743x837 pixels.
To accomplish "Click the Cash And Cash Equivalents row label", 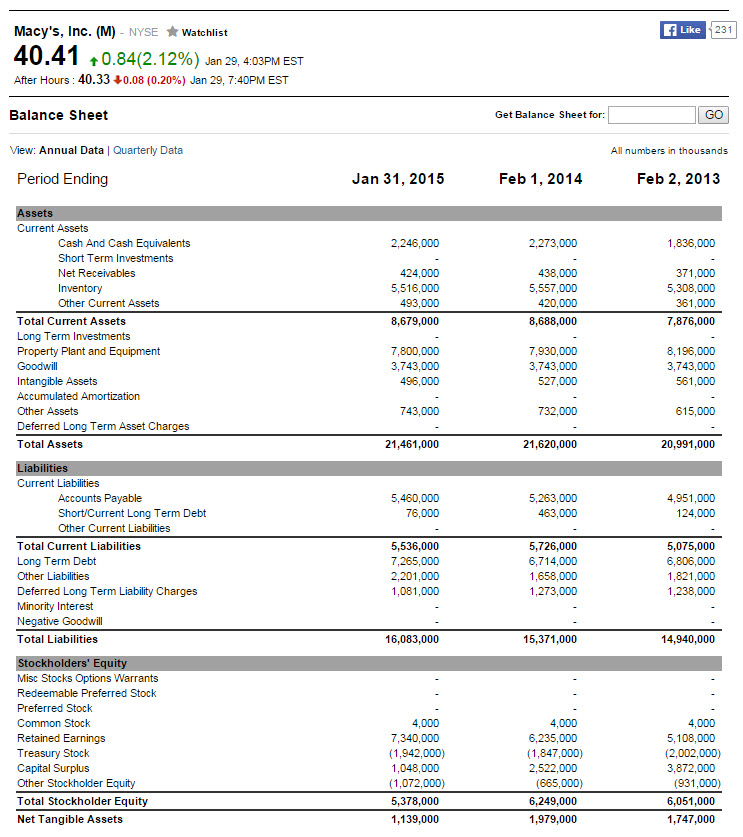I will coord(124,243).
